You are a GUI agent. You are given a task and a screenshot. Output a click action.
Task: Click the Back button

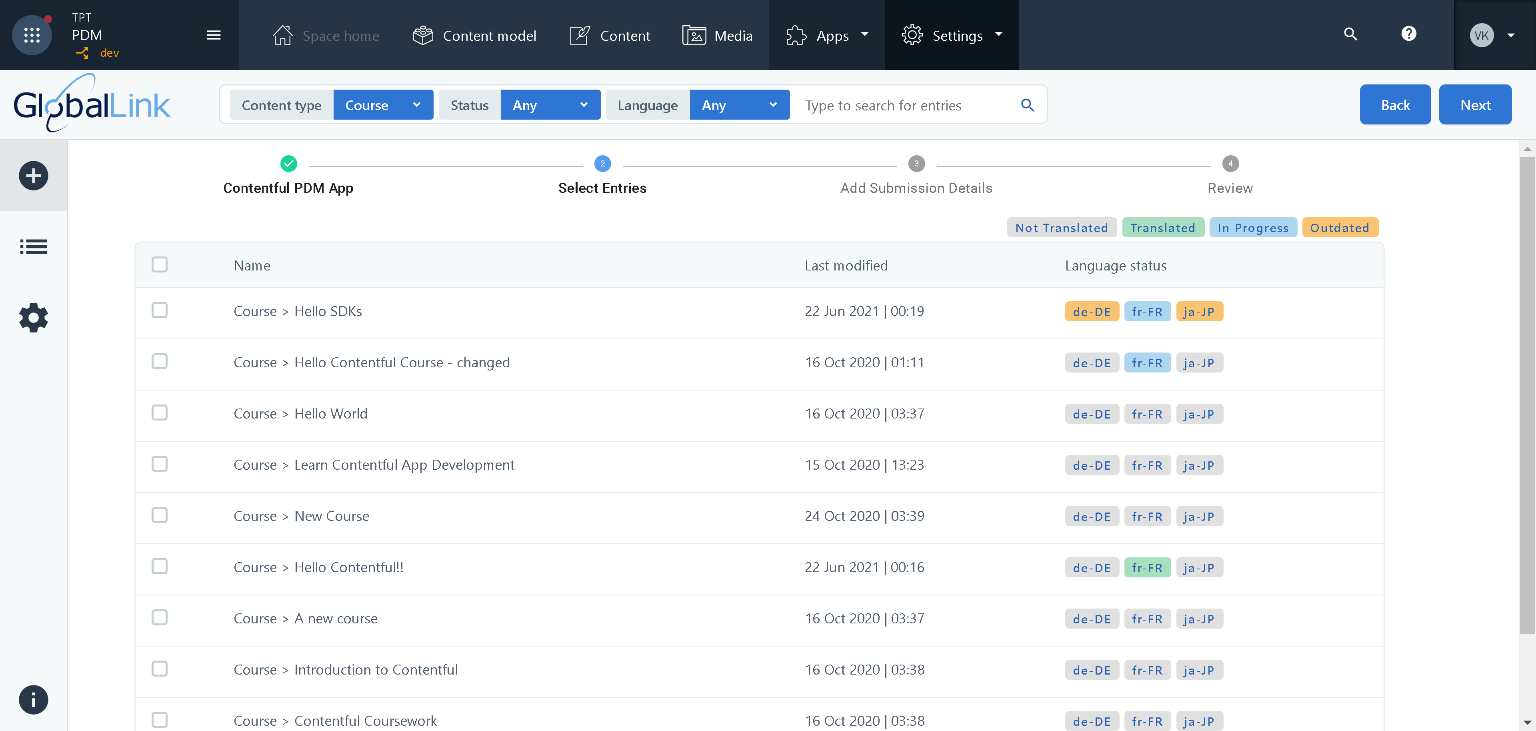[x=1395, y=105]
